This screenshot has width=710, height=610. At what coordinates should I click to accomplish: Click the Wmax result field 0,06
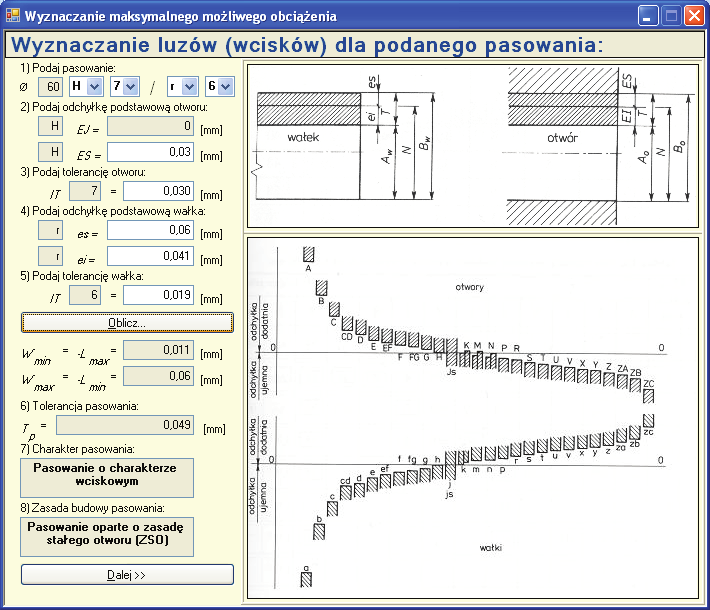coord(158,376)
